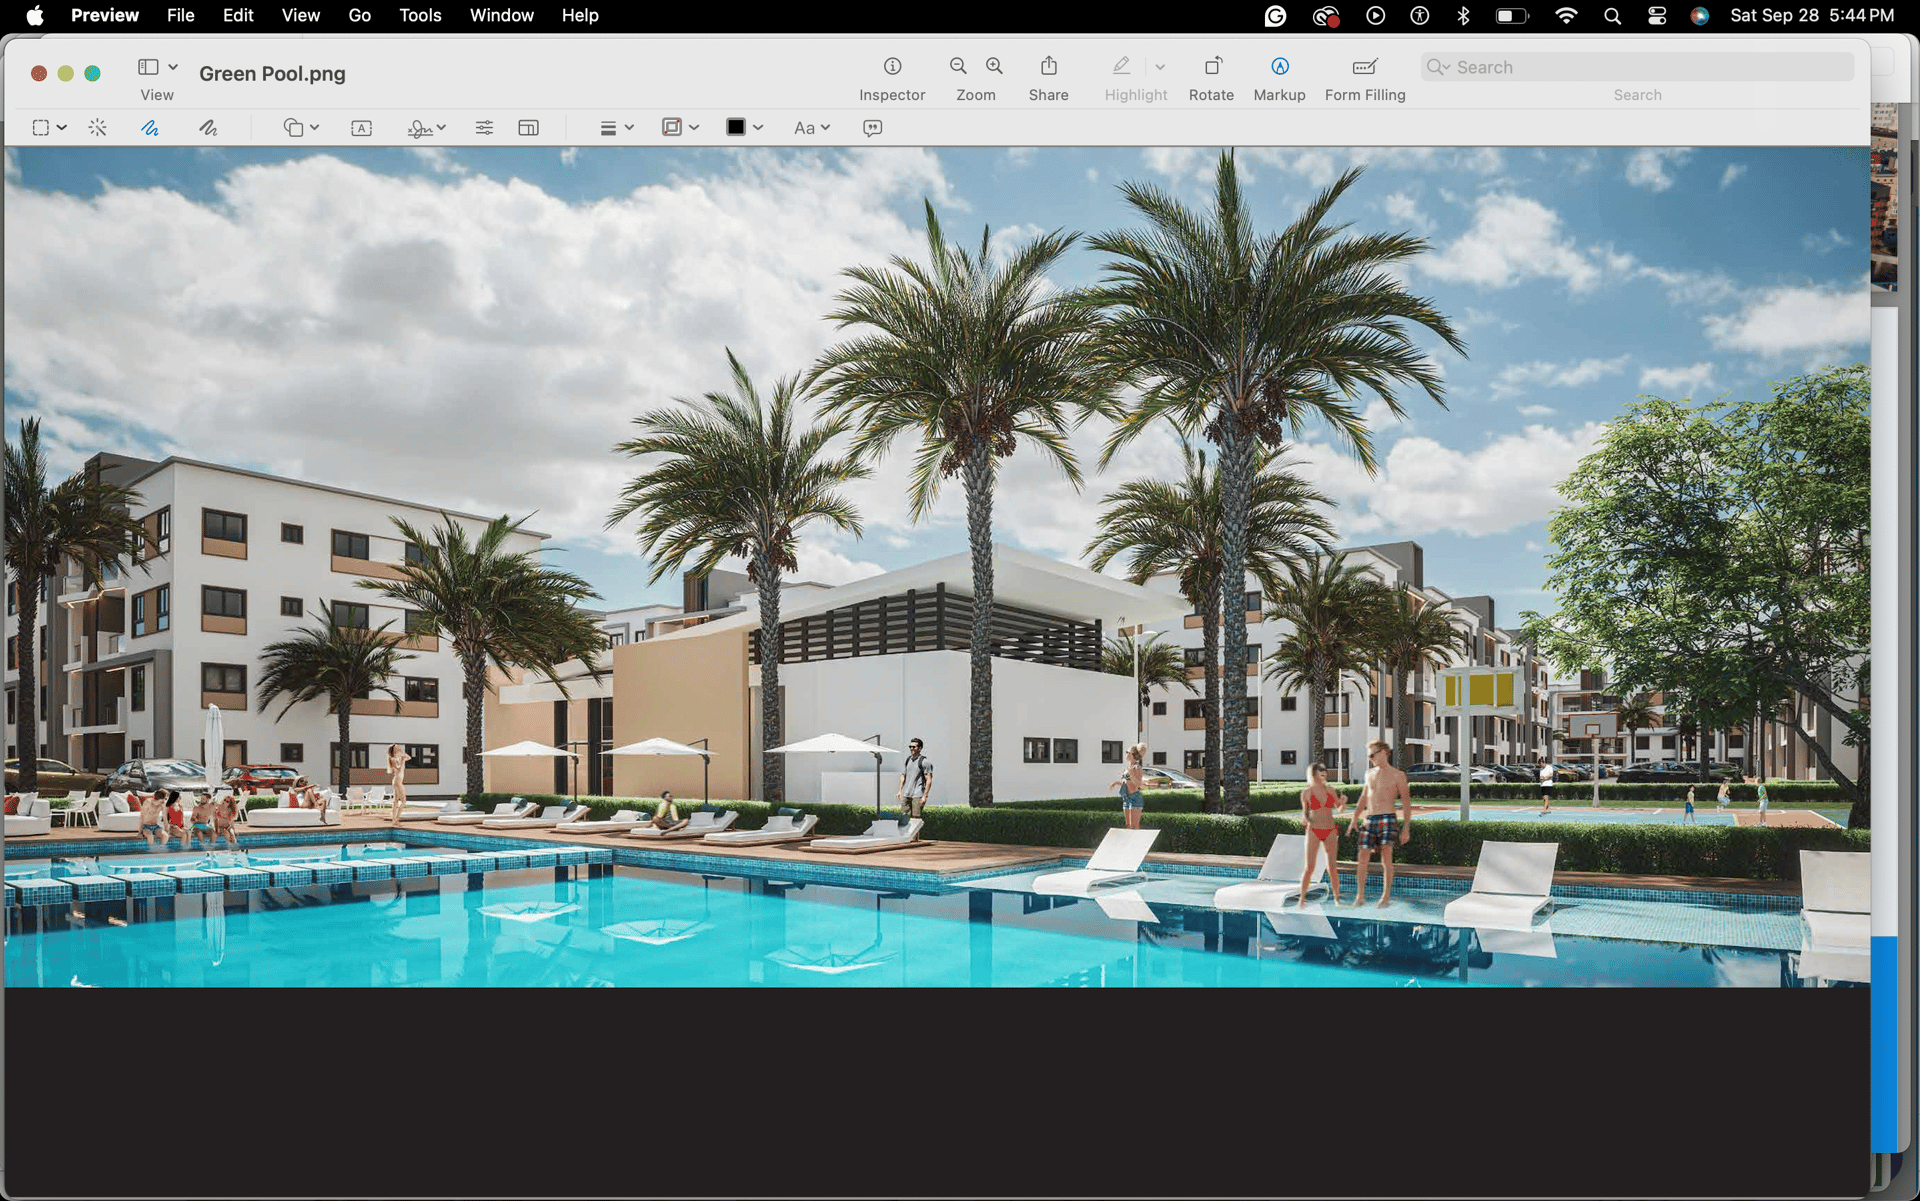
Task: Open the Inspector panel
Action: (x=892, y=67)
